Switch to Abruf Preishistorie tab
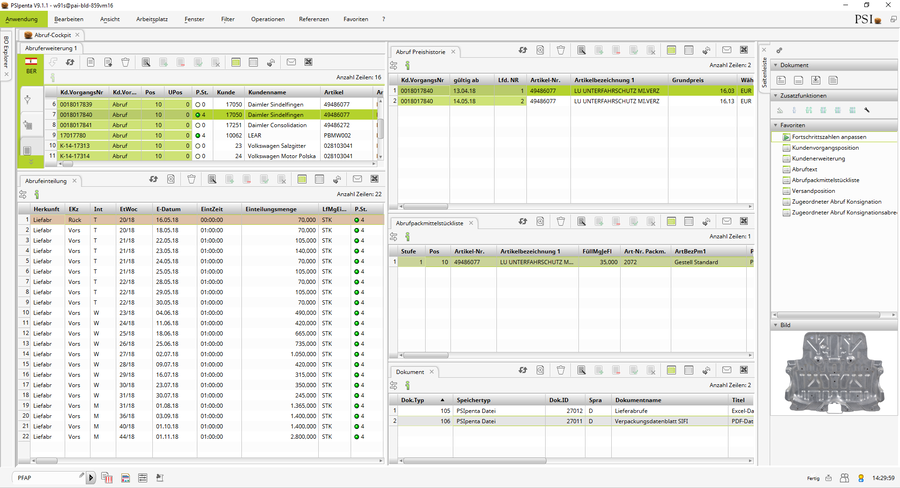The height and width of the screenshot is (488, 900). tap(420, 52)
